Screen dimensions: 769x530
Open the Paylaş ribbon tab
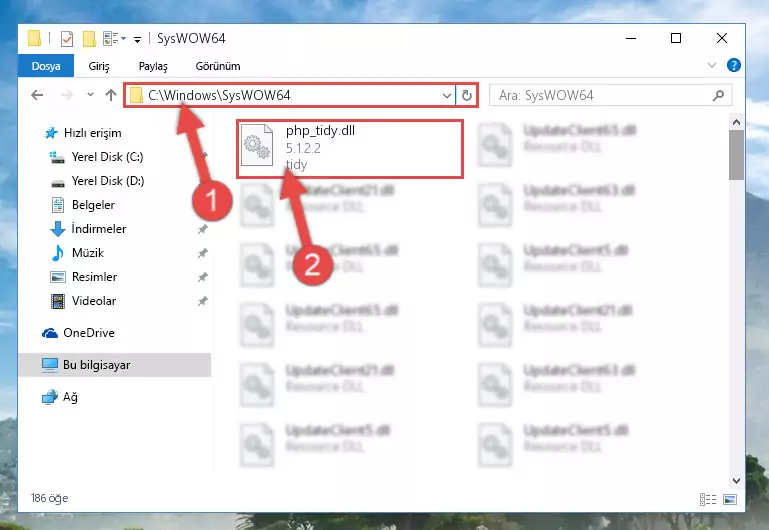[153, 66]
